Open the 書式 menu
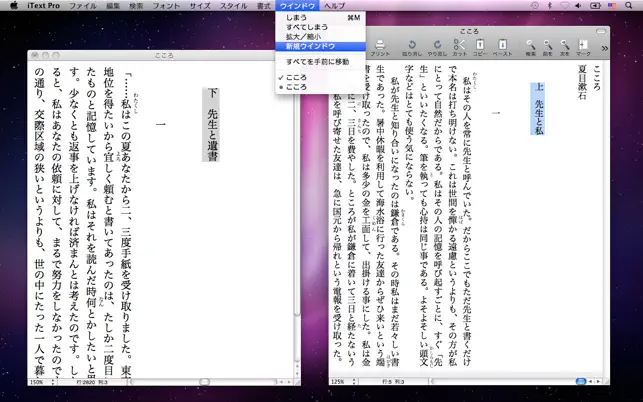 coord(263,6)
